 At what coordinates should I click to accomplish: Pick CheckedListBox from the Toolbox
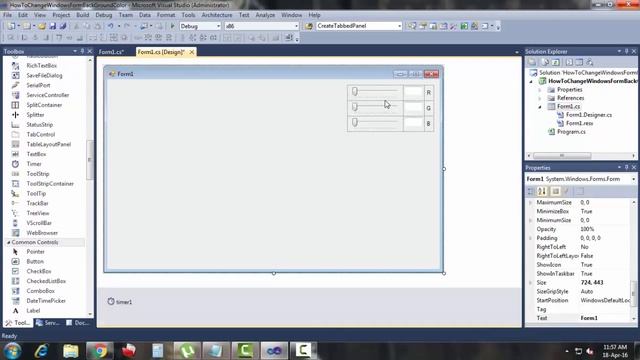(x=46, y=281)
